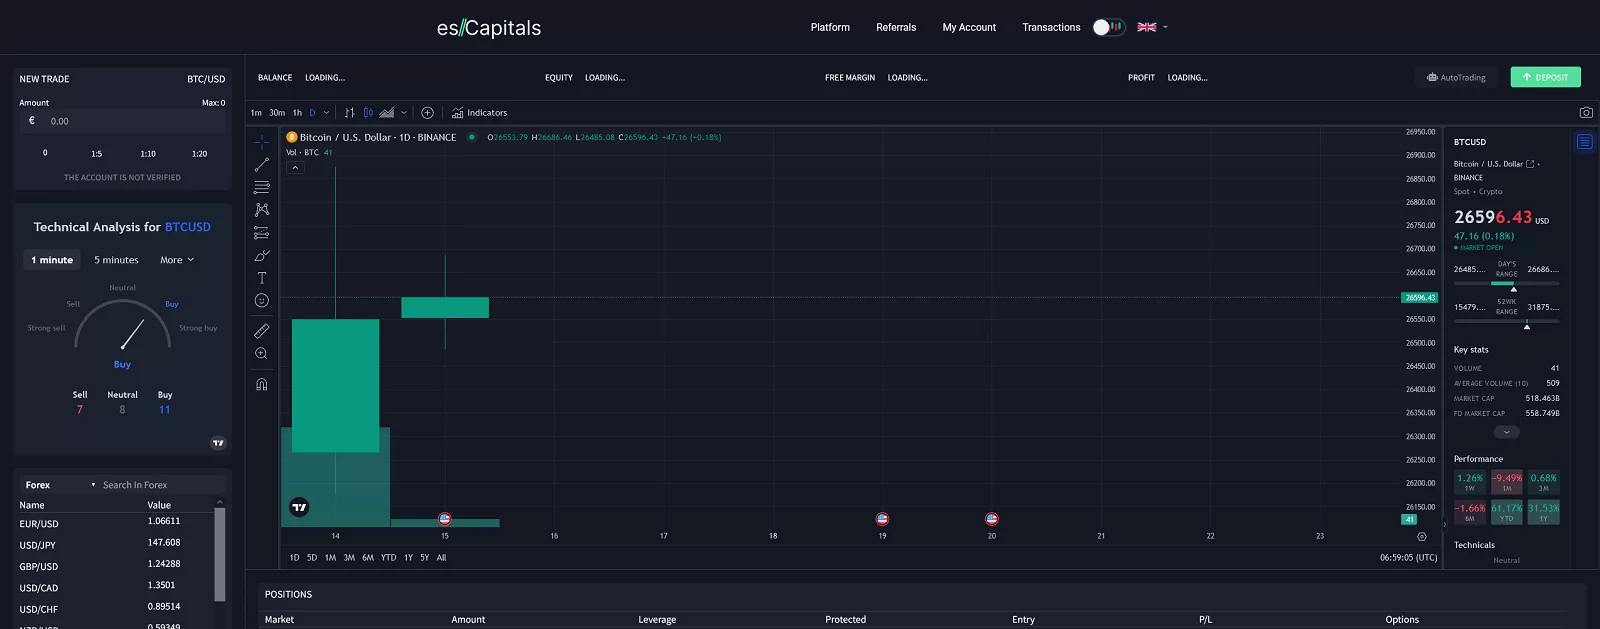Expand the chart style dropdown arrow
Screen dimensions: 1600x629
click(404, 113)
